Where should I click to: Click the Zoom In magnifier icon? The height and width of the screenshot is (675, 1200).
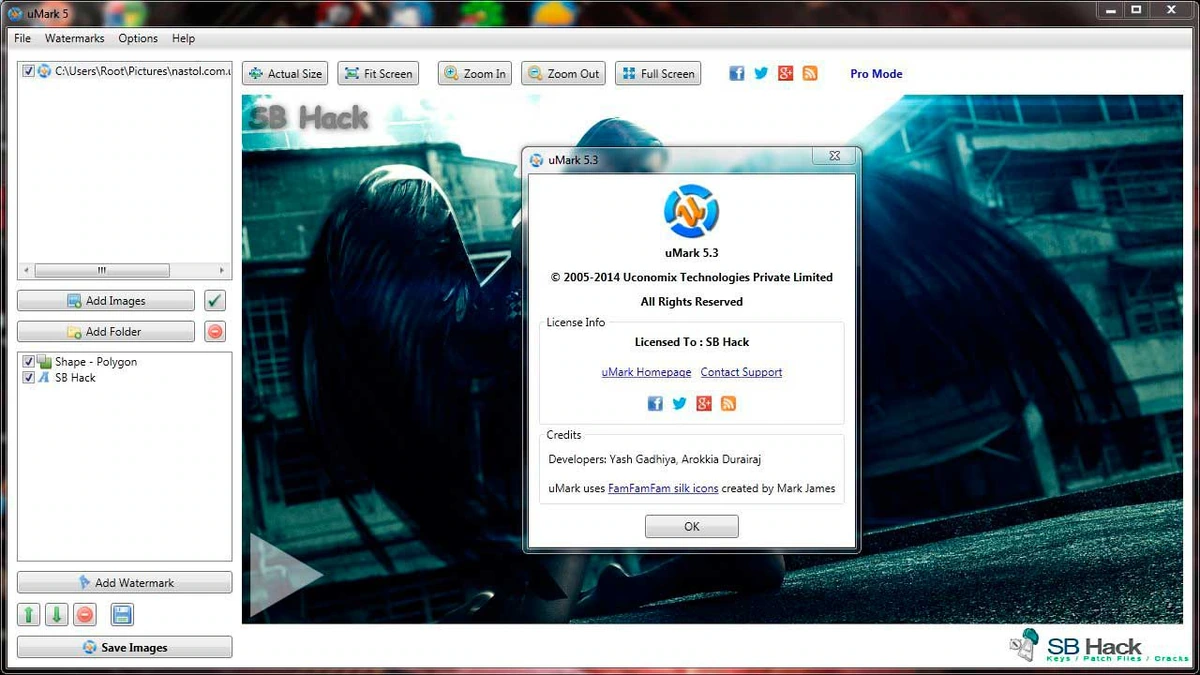(x=451, y=73)
